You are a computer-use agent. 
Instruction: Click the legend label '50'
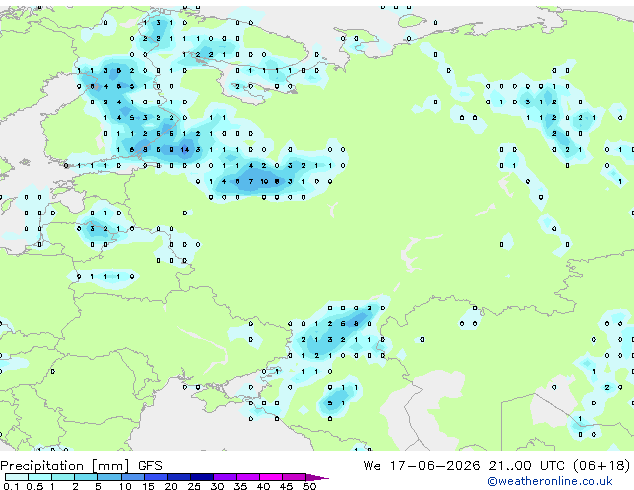pyautogui.click(x=309, y=486)
